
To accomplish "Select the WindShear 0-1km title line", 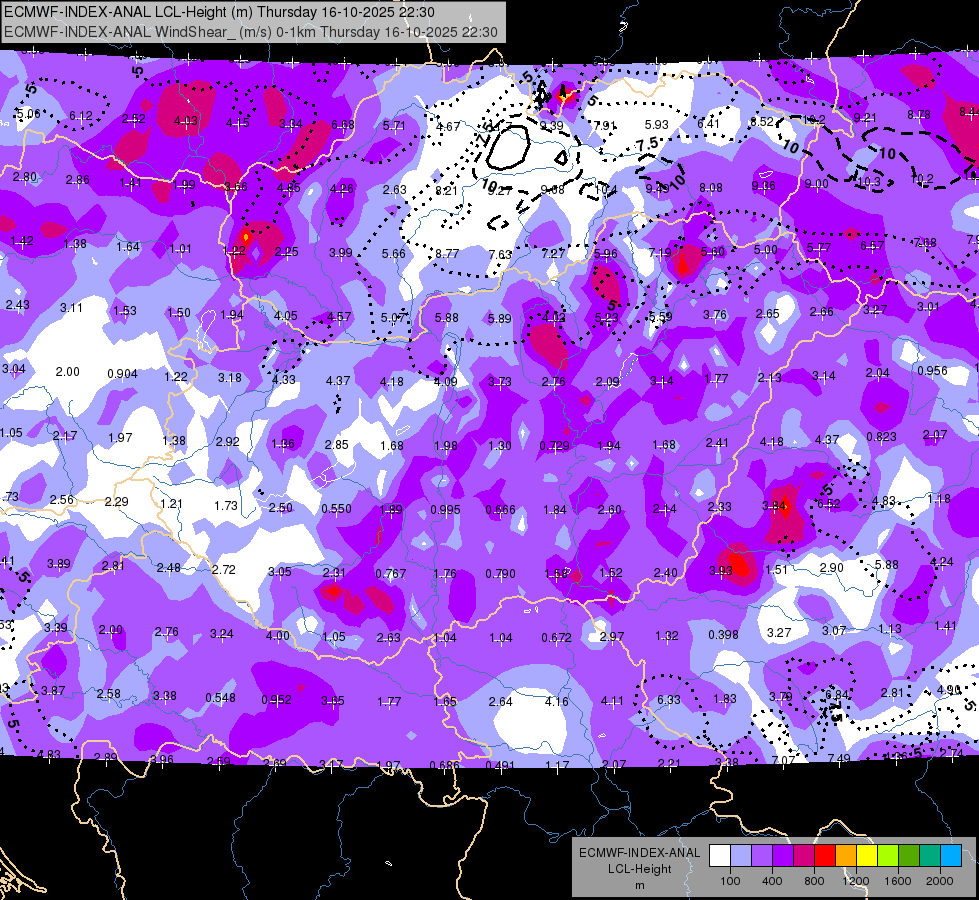I will tap(251, 32).
